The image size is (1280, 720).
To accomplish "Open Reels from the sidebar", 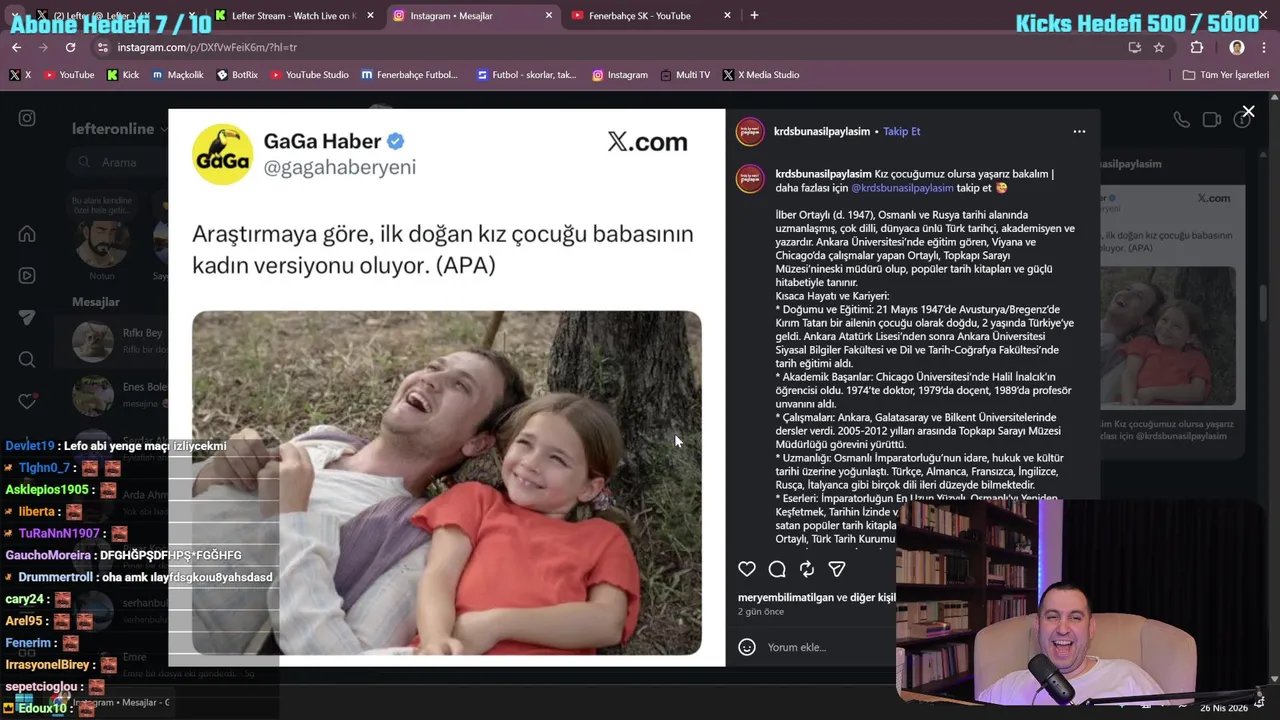I will (27, 276).
